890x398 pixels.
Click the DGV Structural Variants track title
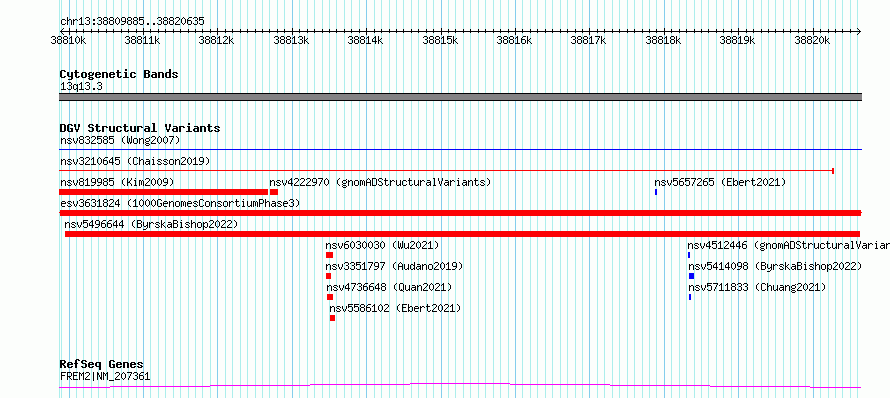pyautogui.click(x=140, y=128)
